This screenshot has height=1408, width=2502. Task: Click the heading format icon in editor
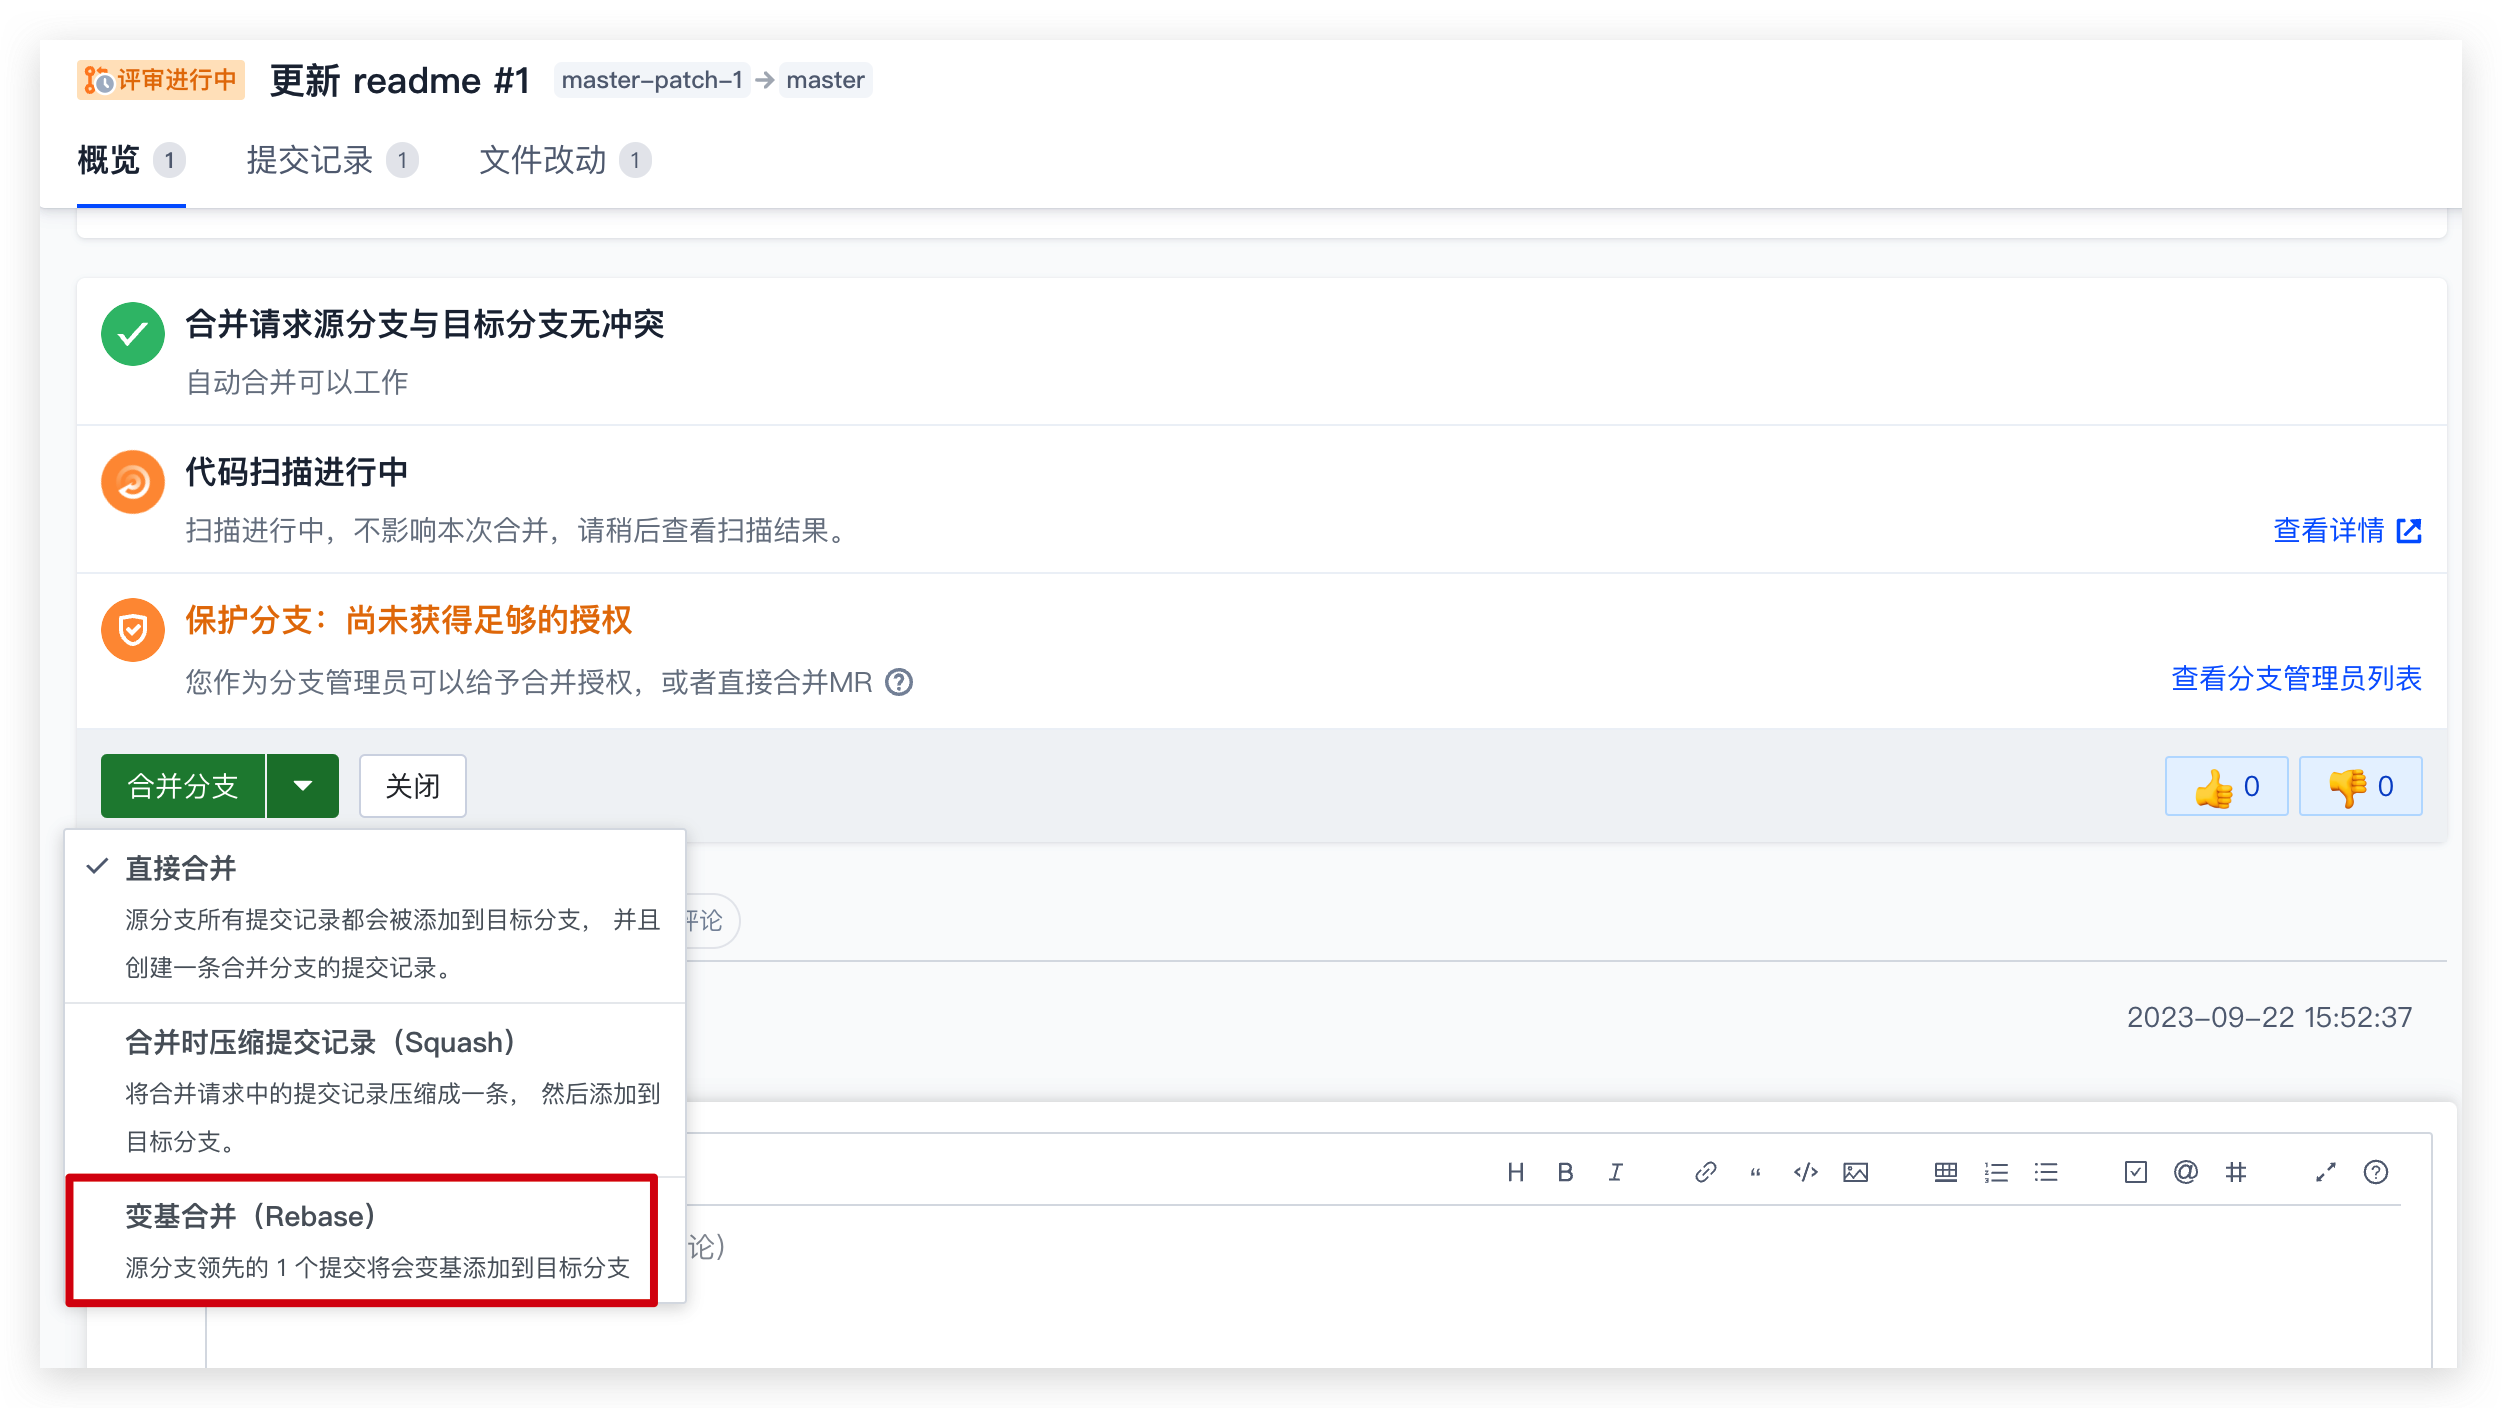click(x=1515, y=1172)
